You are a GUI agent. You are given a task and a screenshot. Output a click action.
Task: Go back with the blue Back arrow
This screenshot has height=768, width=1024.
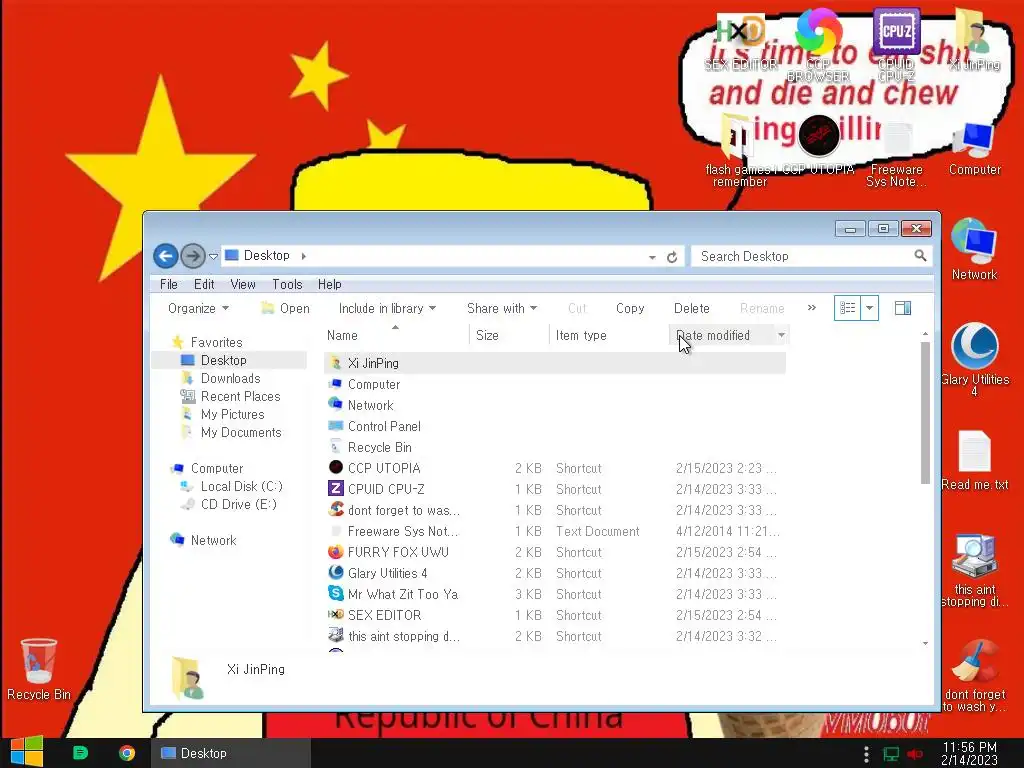pos(166,256)
